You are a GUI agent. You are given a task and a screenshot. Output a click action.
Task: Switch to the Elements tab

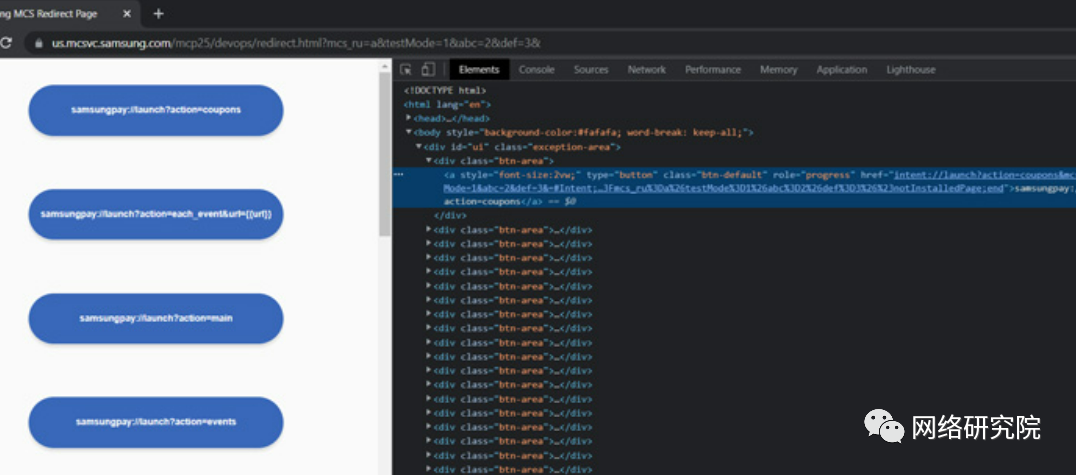tap(479, 69)
